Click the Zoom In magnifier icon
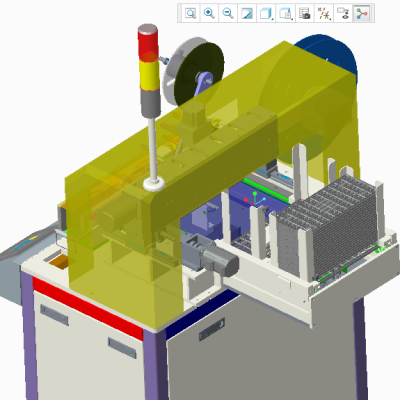The width and height of the screenshot is (400, 400). pyautogui.click(x=209, y=13)
